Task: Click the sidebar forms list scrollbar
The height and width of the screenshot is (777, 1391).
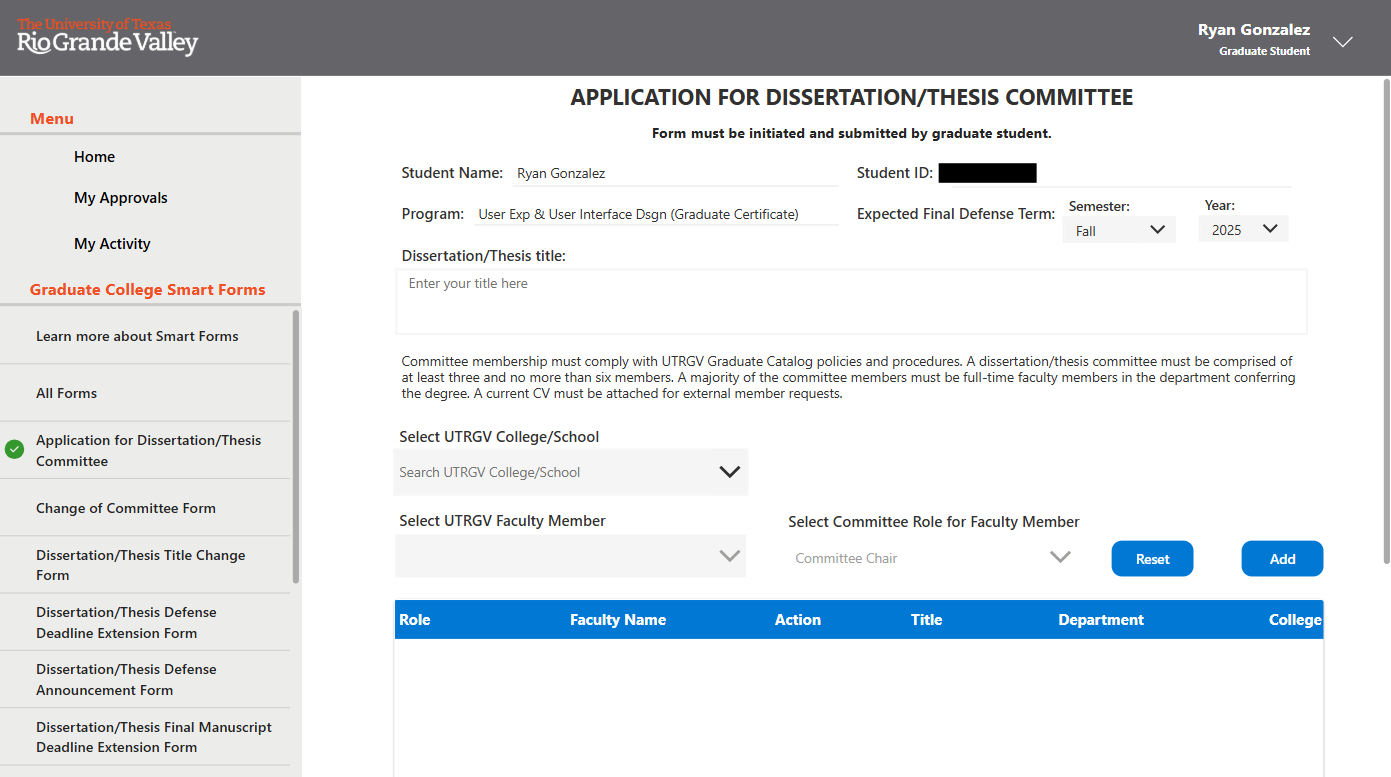Action: coord(295,446)
